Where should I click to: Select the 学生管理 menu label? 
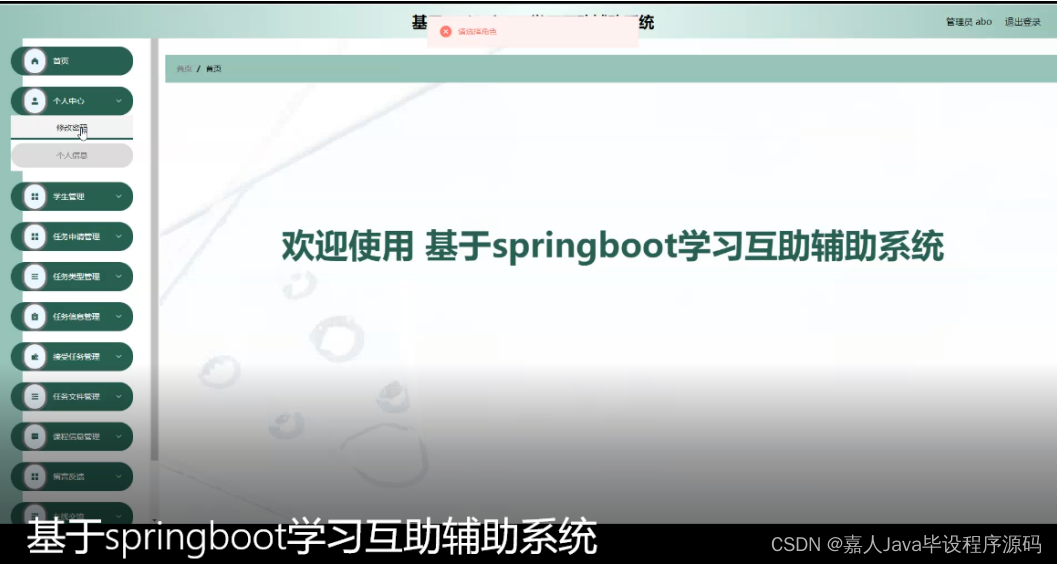[69, 197]
